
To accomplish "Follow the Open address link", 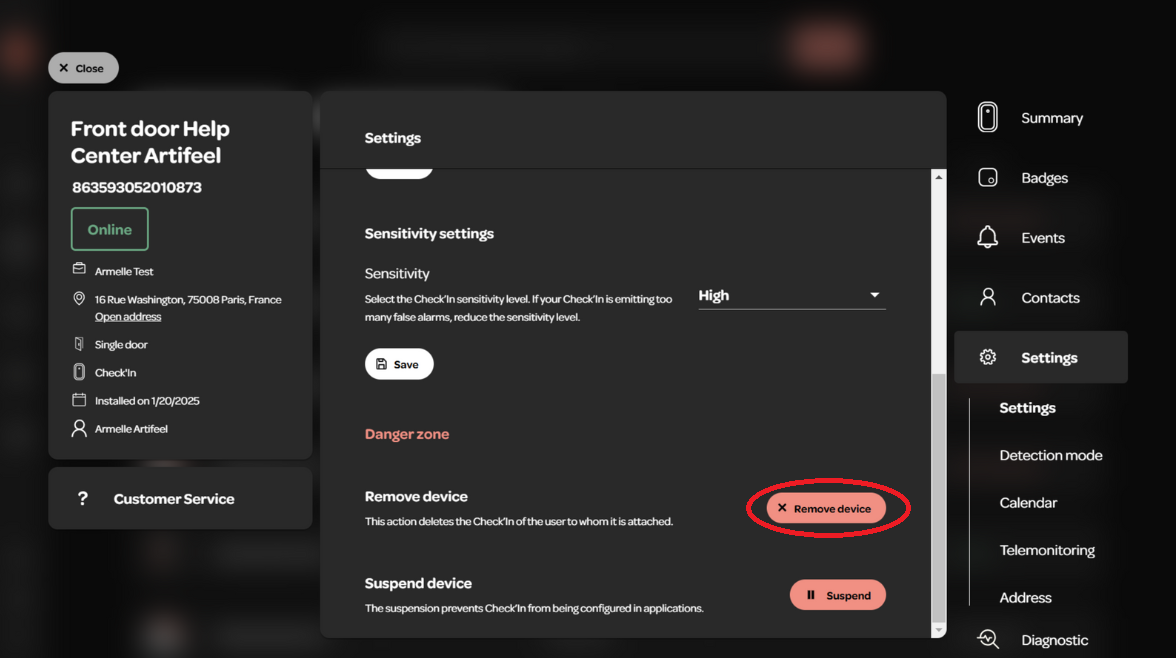I will pos(128,317).
